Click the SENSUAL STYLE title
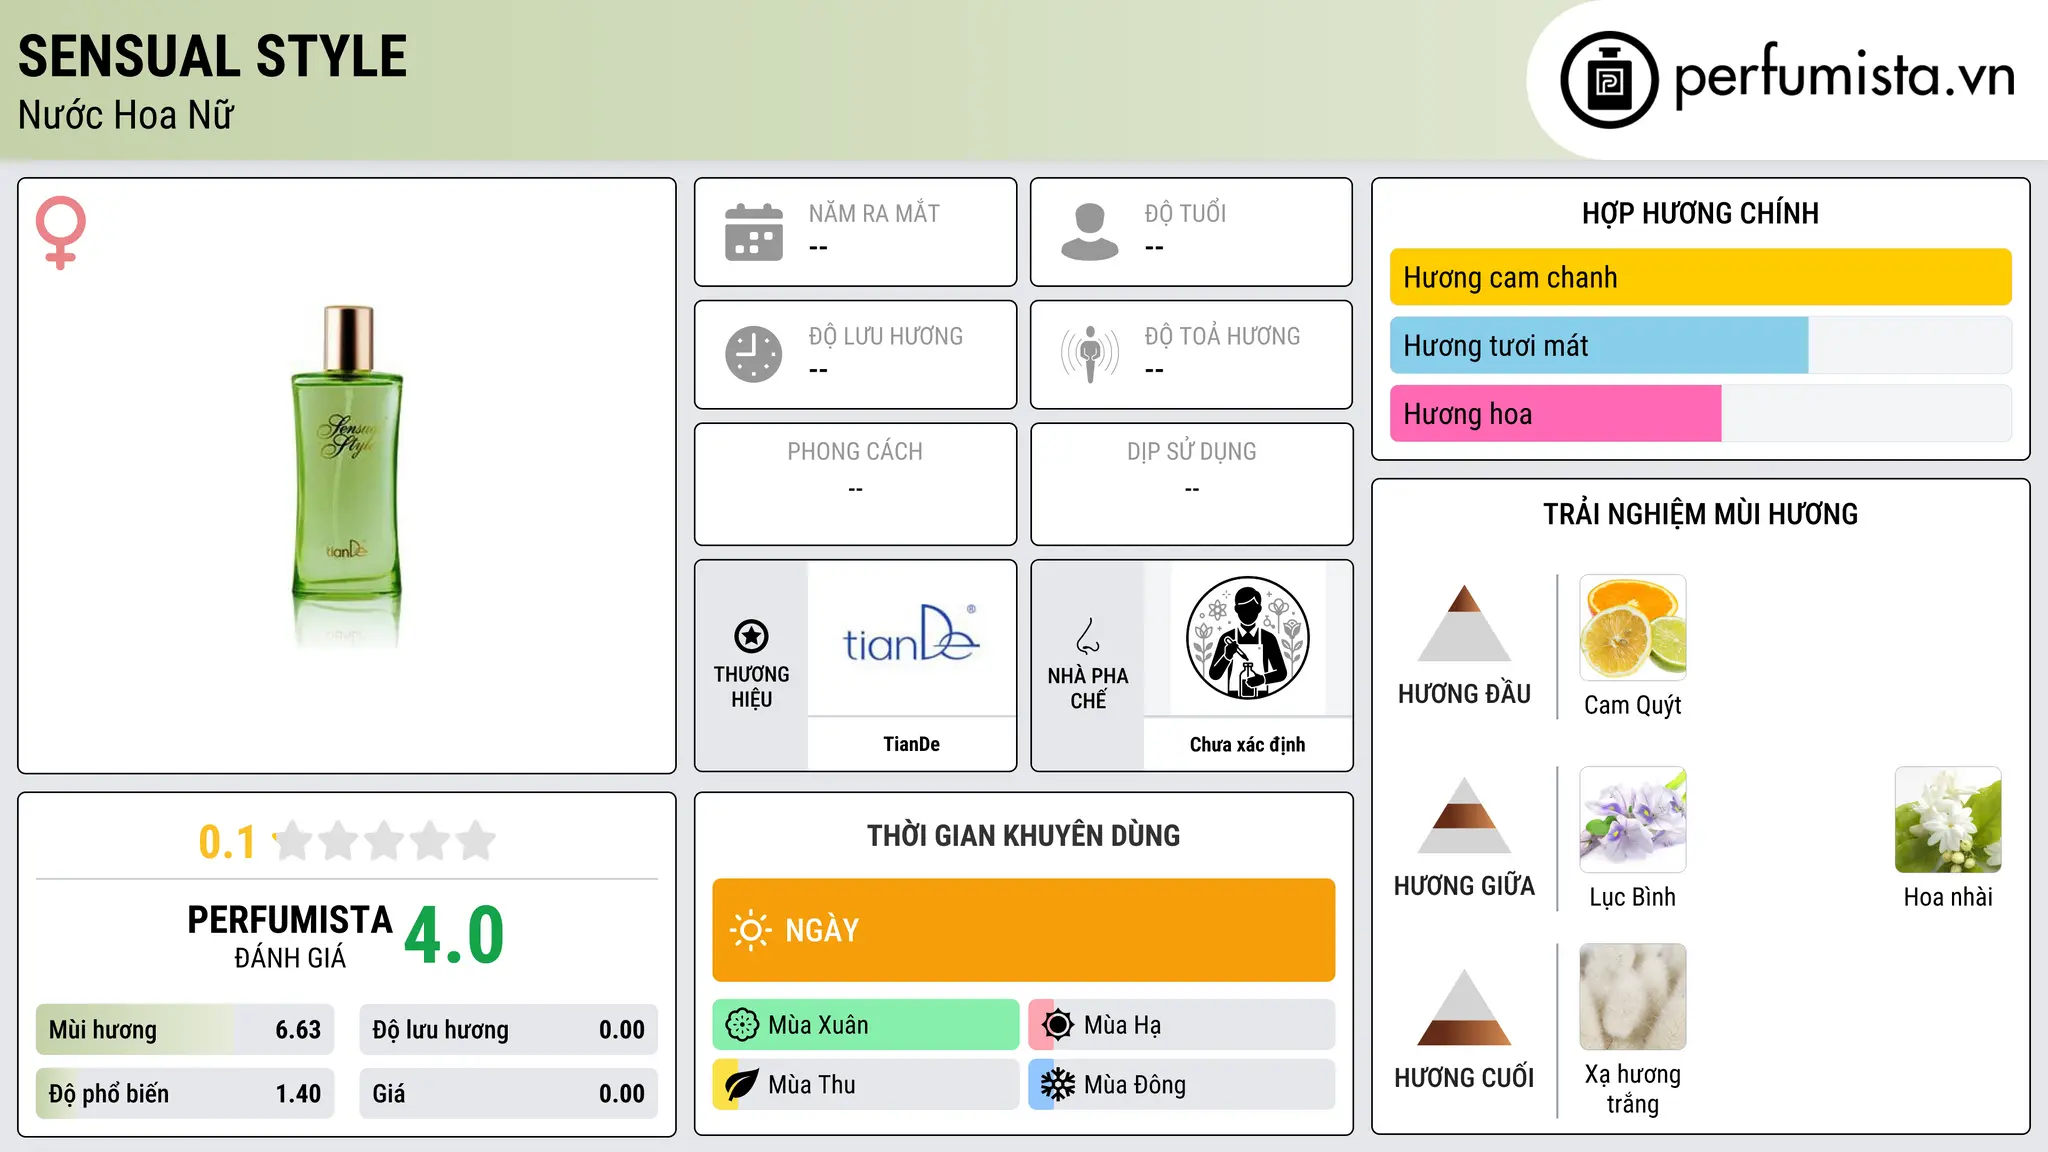The width and height of the screenshot is (2048, 1152). coord(213,57)
